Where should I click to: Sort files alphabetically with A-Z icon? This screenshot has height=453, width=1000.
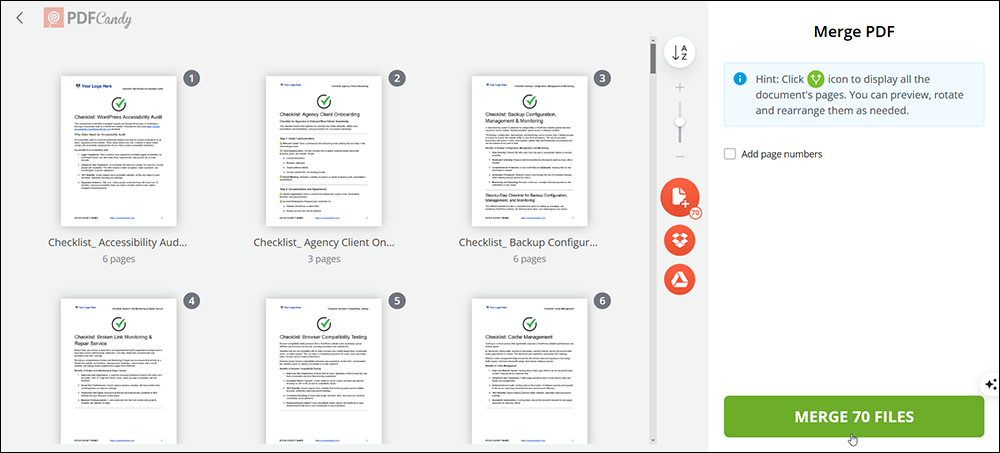click(679, 53)
